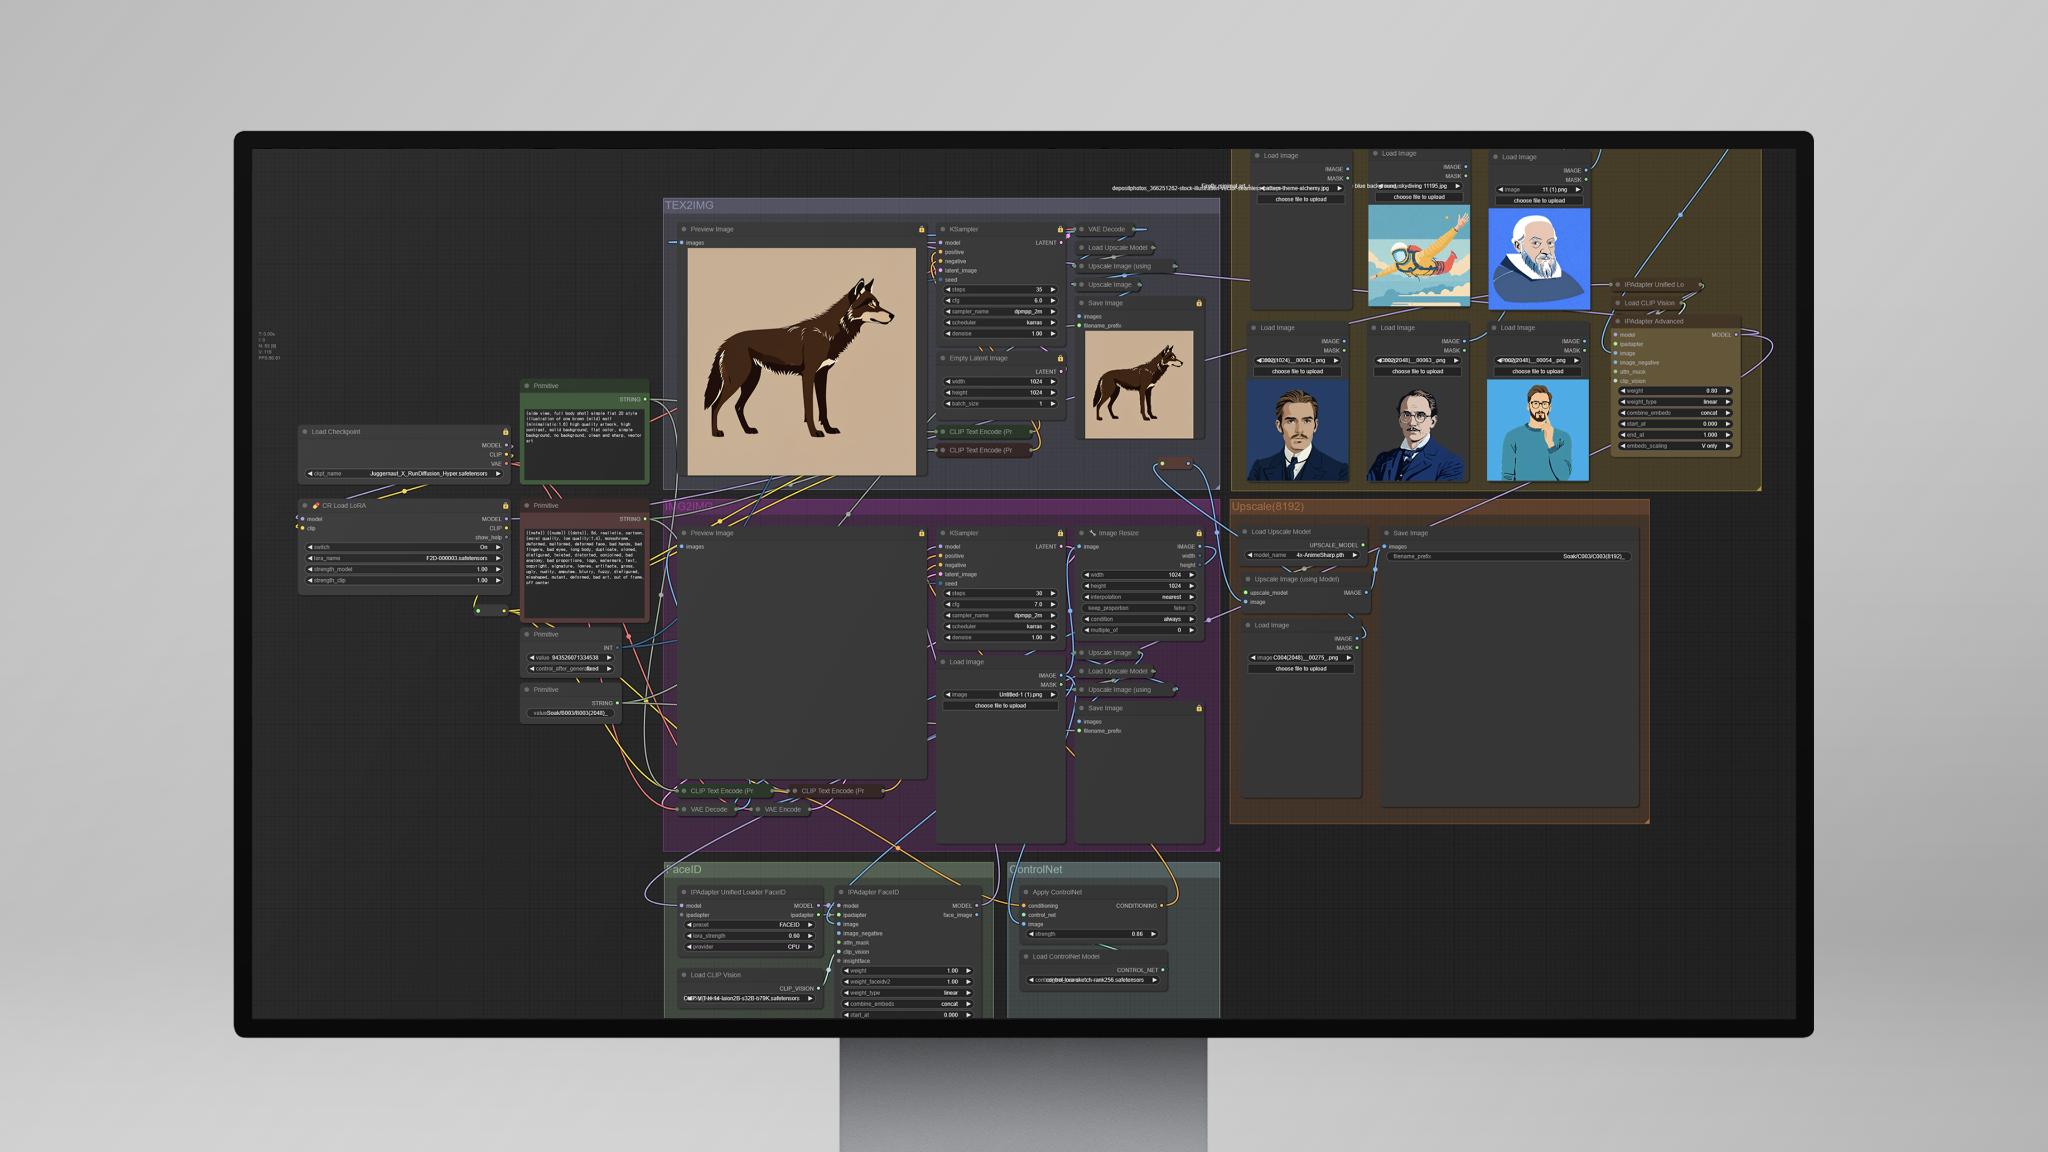The height and width of the screenshot is (1152, 2048).
Task: Click collapse dot on IPAdapter Advanced node
Action: pos(1618,321)
